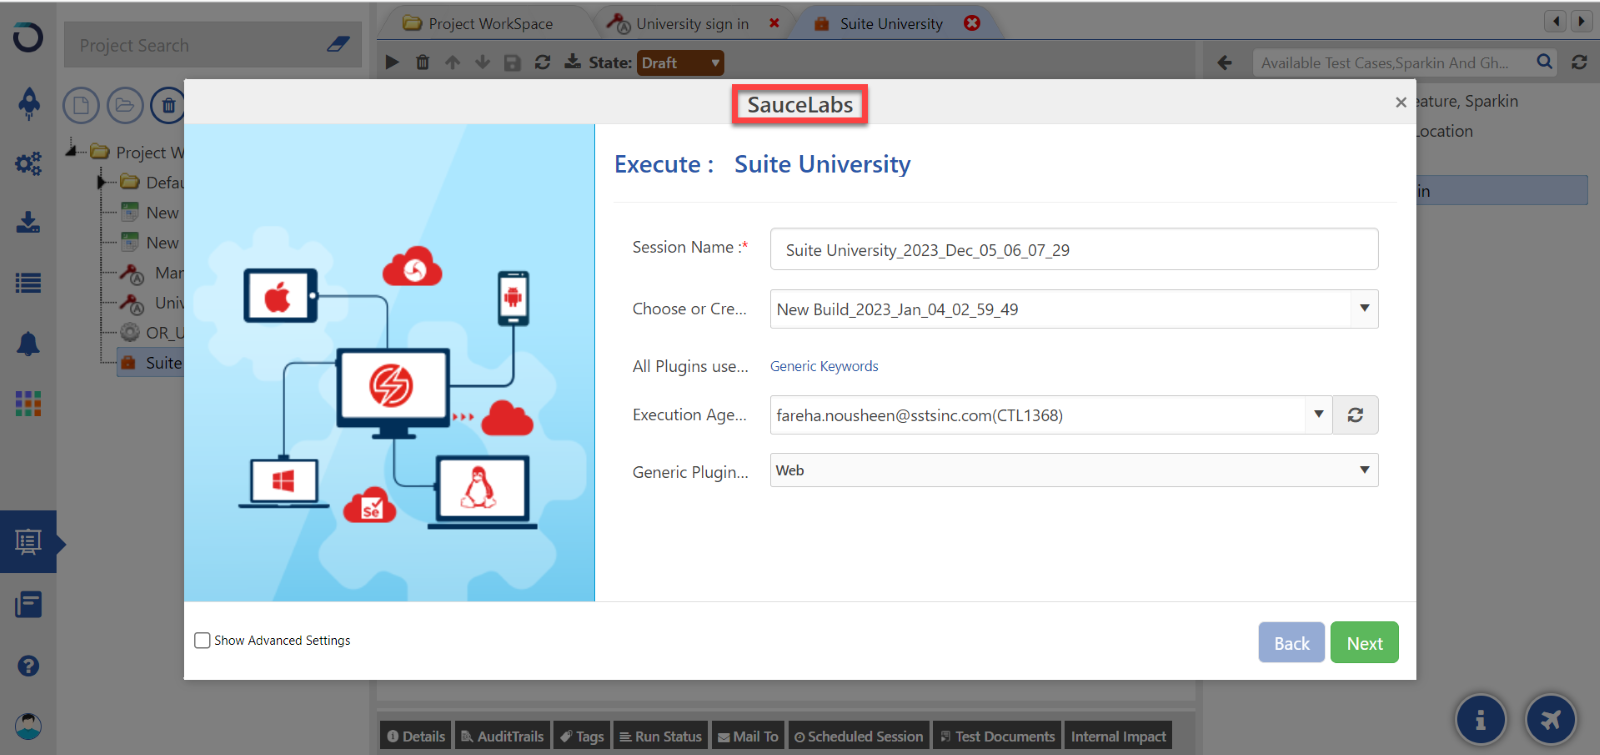Open the Choose or Create build dropdown
The width and height of the screenshot is (1600, 755).
[x=1074, y=309]
